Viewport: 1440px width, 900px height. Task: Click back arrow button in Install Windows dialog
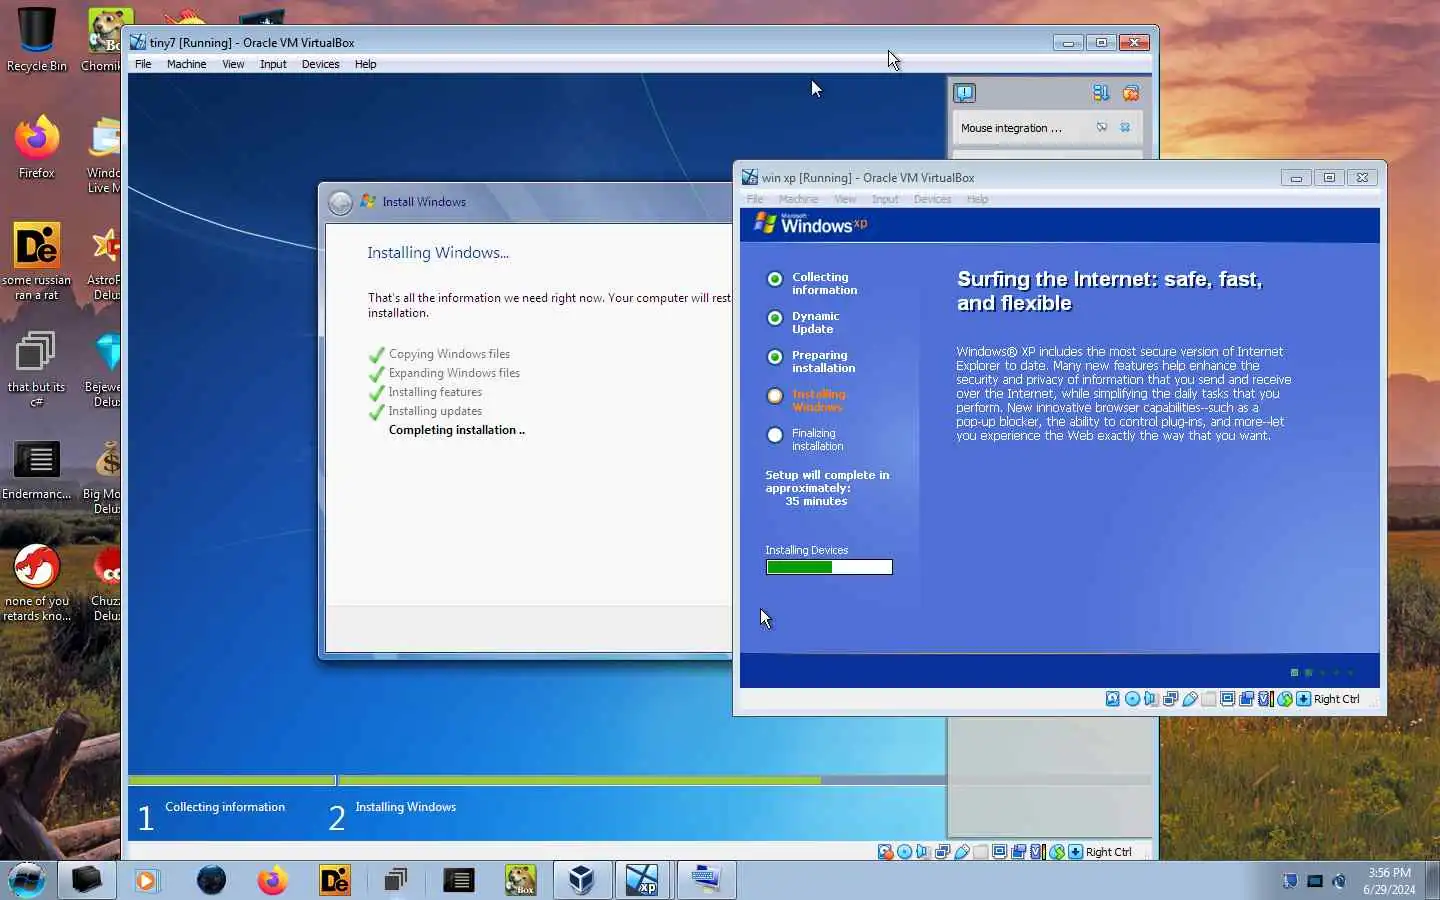340,203
